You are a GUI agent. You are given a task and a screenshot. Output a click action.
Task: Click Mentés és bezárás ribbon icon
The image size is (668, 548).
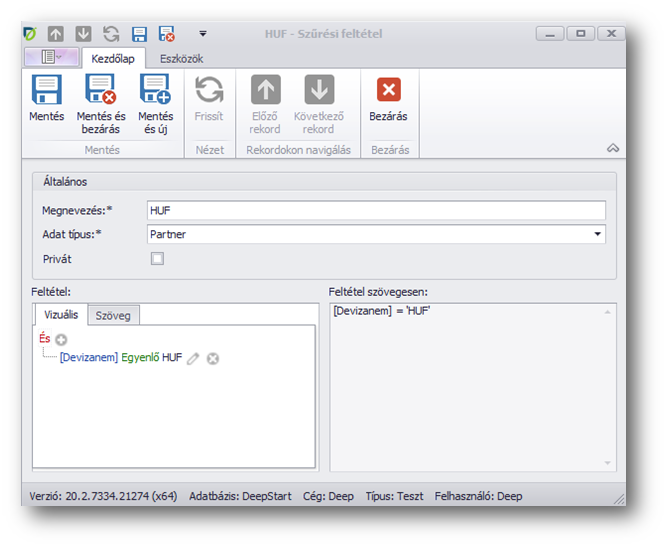[101, 92]
